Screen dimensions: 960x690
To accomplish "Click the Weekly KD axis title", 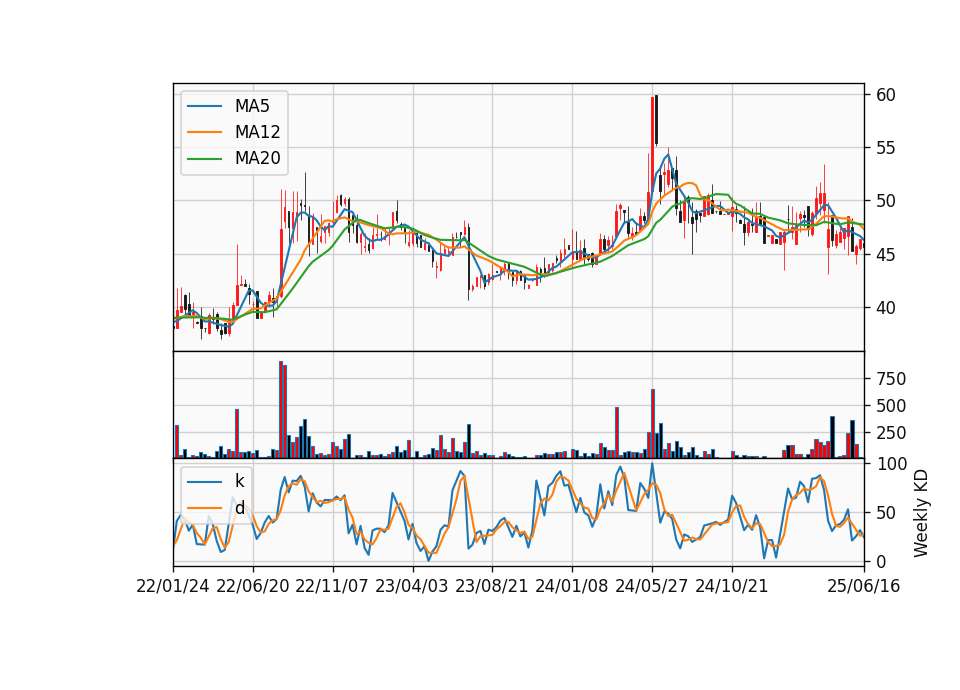I will tap(921, 514).
